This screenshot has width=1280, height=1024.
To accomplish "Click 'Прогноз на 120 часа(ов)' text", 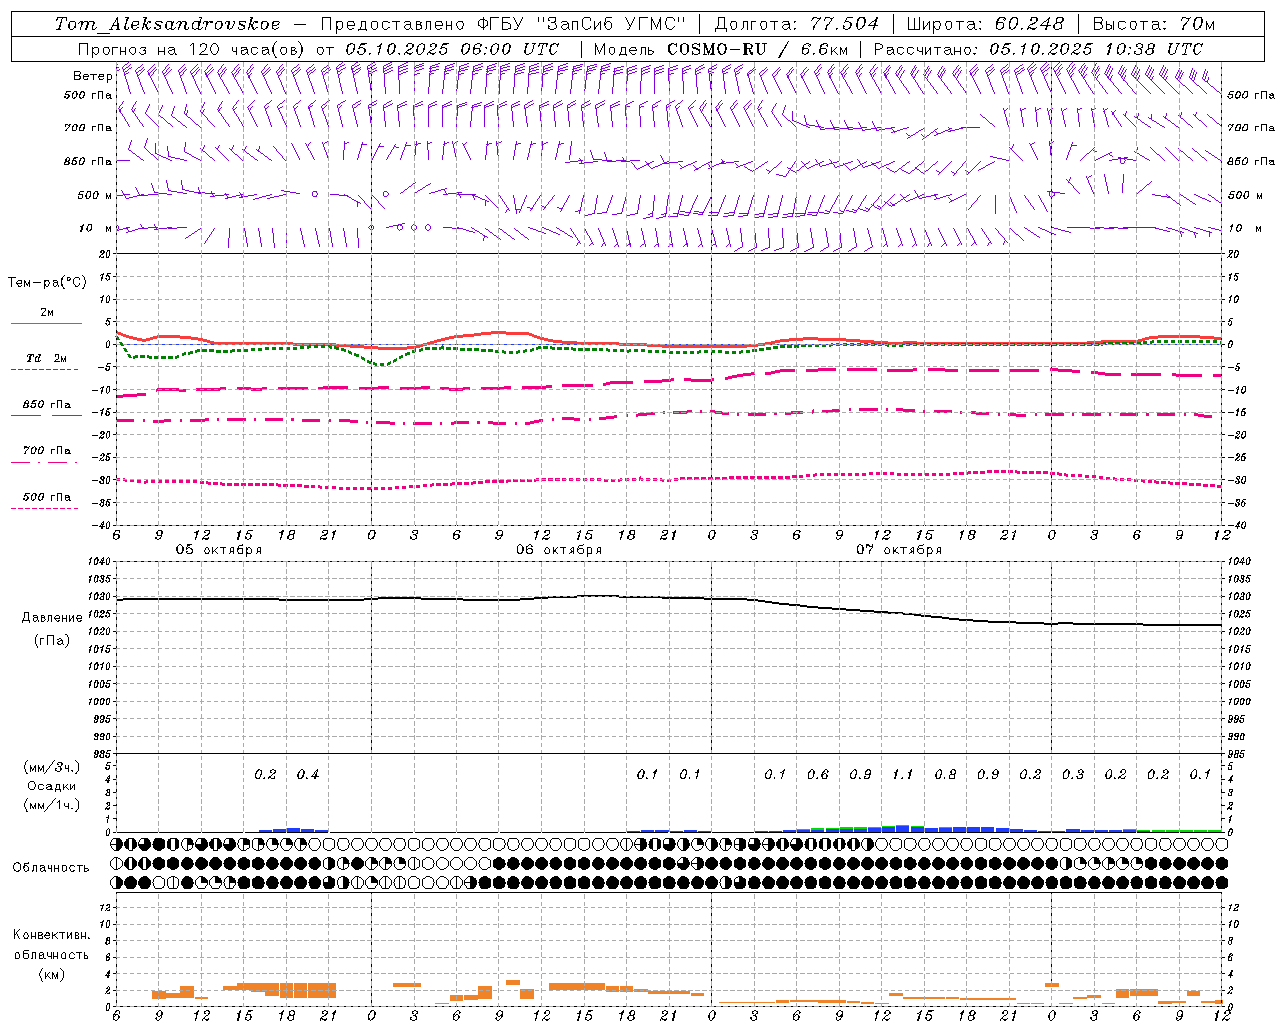I will tap(192, 49).
